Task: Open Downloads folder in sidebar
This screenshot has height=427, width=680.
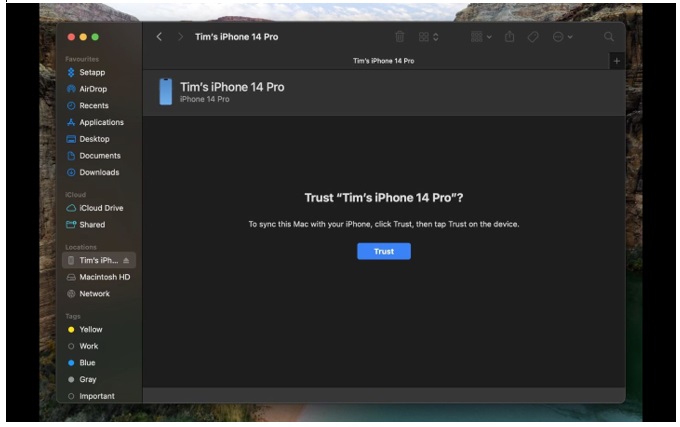Action: pyautogui.click(x=98, y=173)
